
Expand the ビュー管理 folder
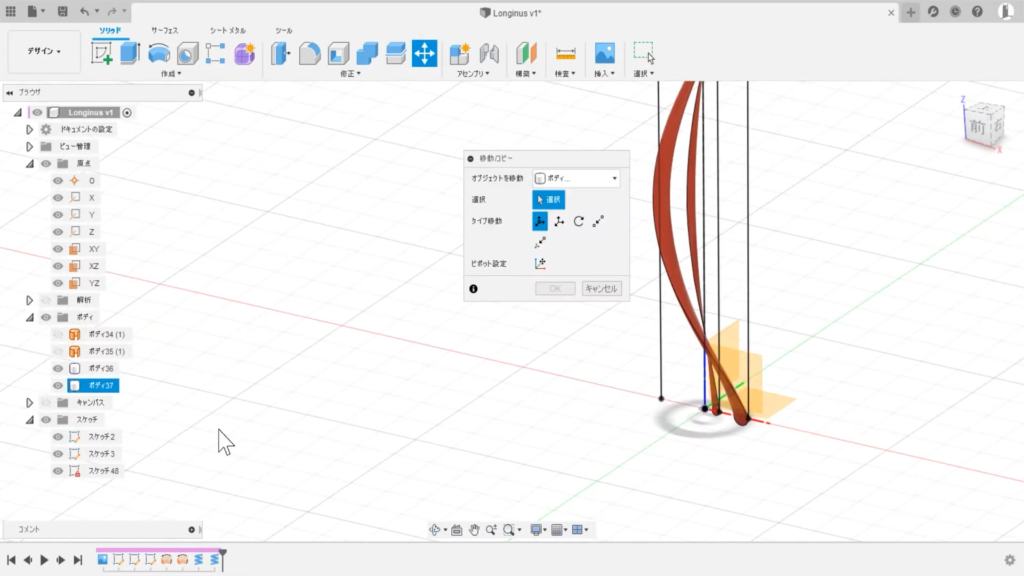click(x=29, y=146)
